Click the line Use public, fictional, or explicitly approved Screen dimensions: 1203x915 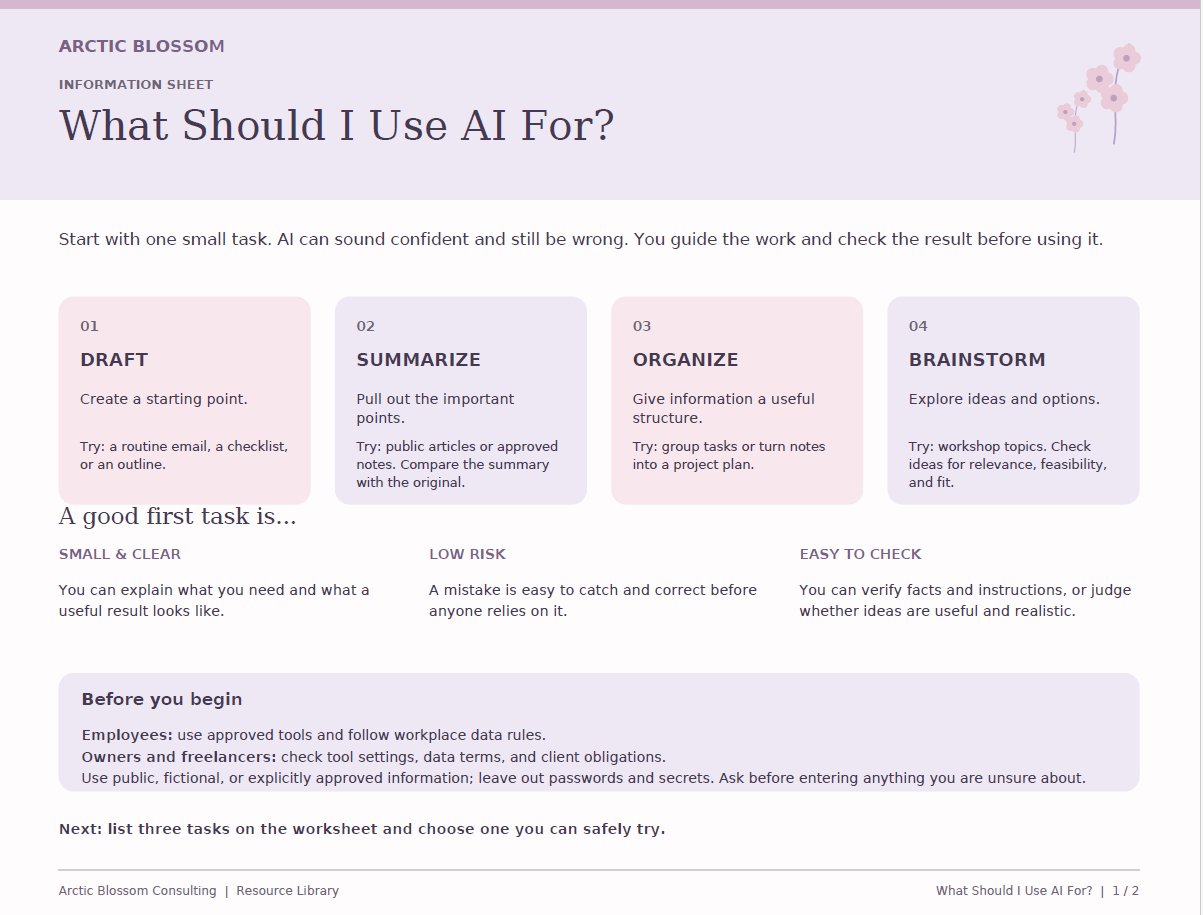[x=584, y=778]
